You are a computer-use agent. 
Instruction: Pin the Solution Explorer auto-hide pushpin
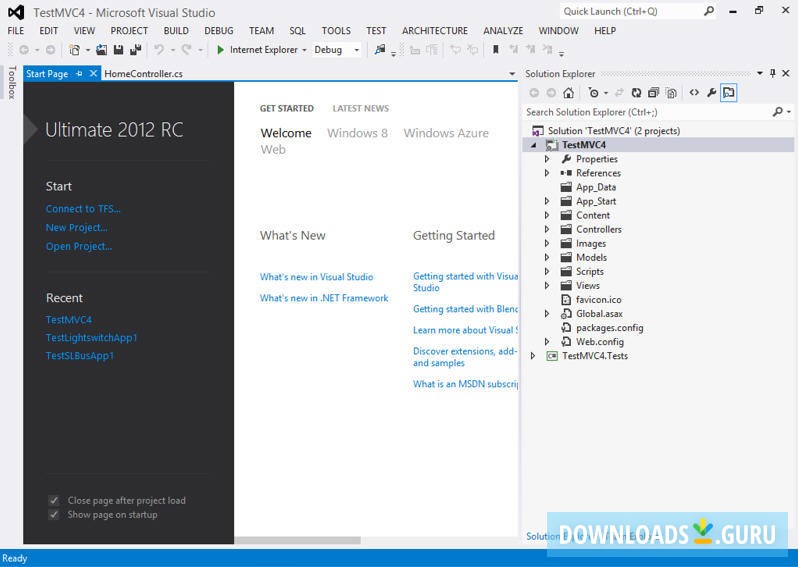(773, 73)
